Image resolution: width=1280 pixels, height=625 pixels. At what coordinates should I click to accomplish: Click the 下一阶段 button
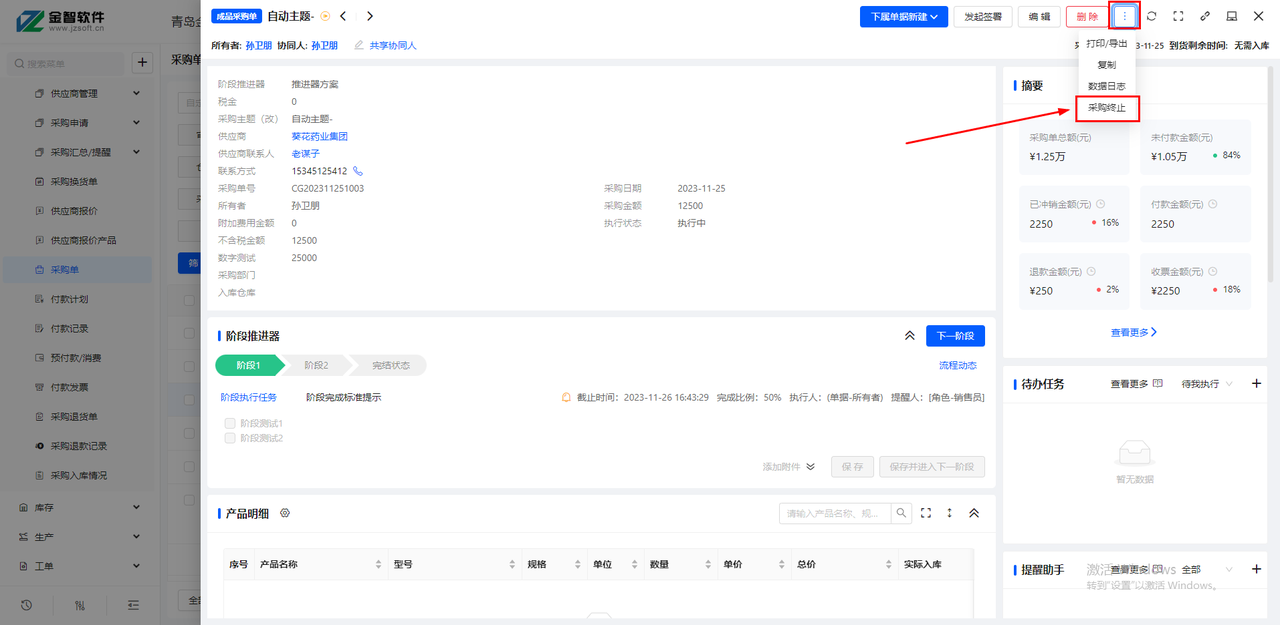pyautogui.click(x=955, y=336)
